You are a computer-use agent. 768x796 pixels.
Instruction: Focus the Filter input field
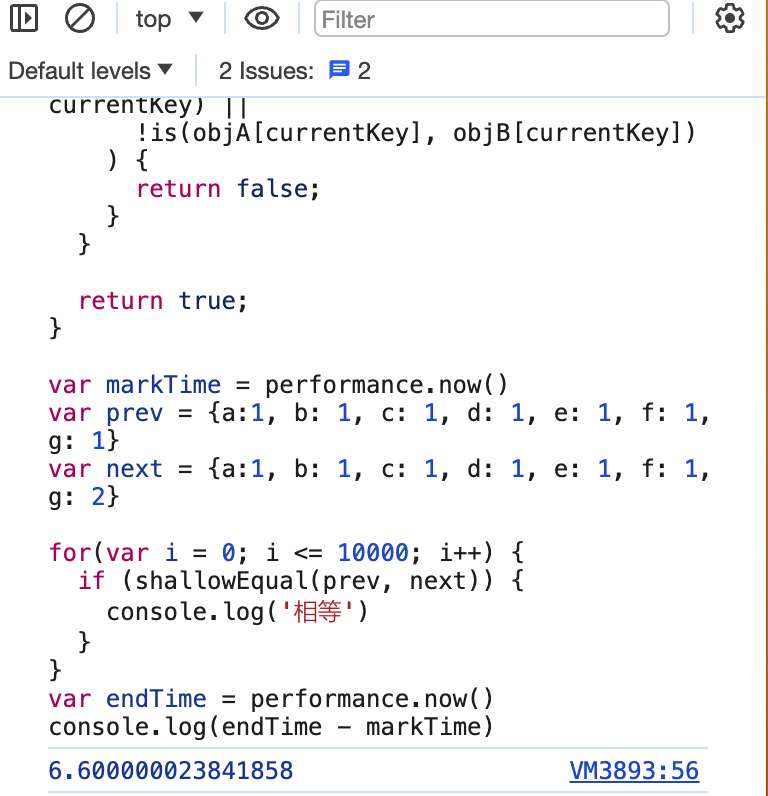click(491, 19)
